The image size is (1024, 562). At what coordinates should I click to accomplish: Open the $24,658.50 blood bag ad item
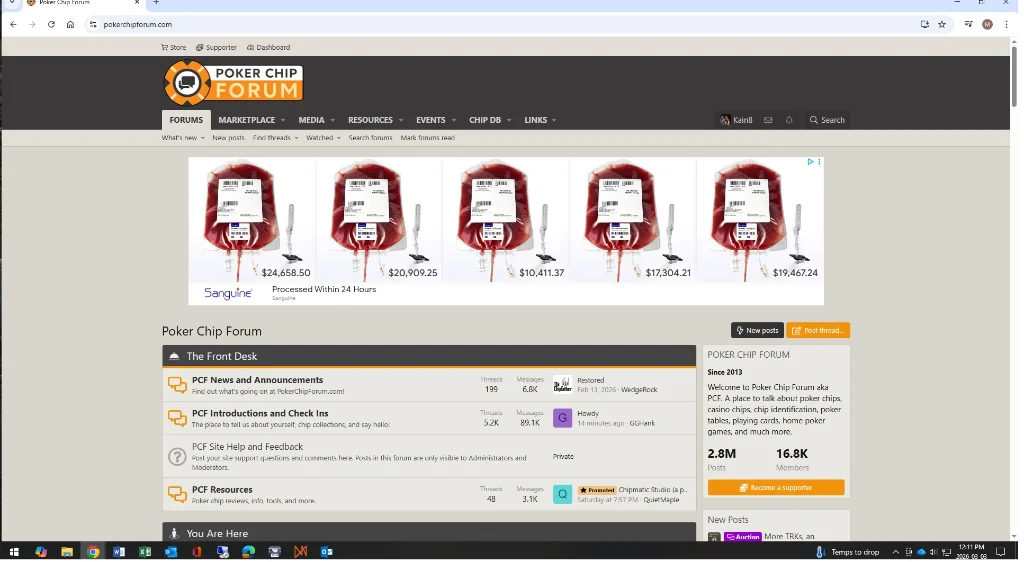coord(253,220)
